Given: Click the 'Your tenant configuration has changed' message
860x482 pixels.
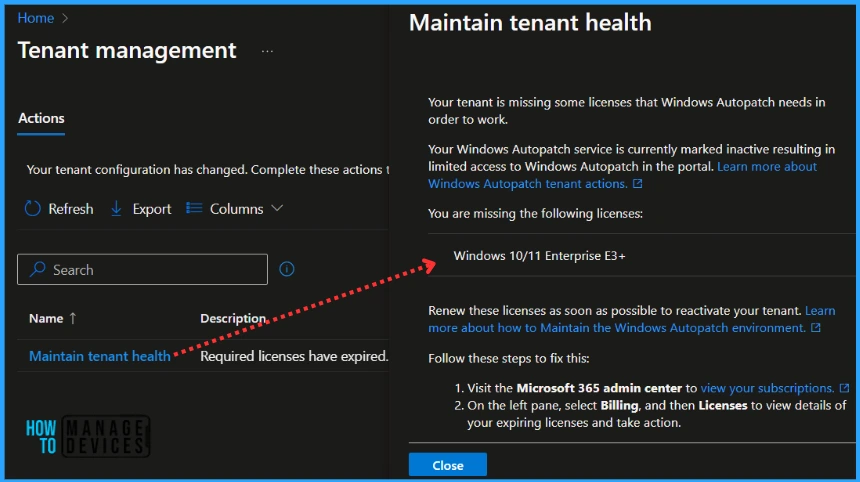Looking at the screenshot, I should click(208, 170).
